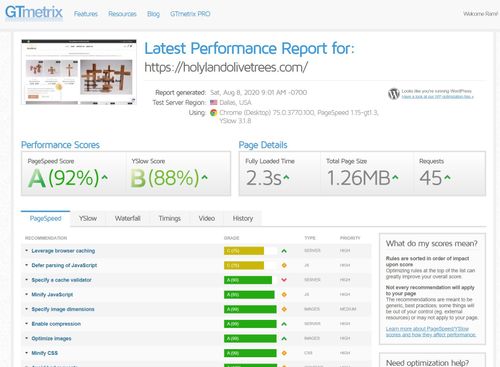Click the report date Sat, Aug 8, 2020
Screen dimensions: 500x367
pyautogui.click(x=259, y=93)
